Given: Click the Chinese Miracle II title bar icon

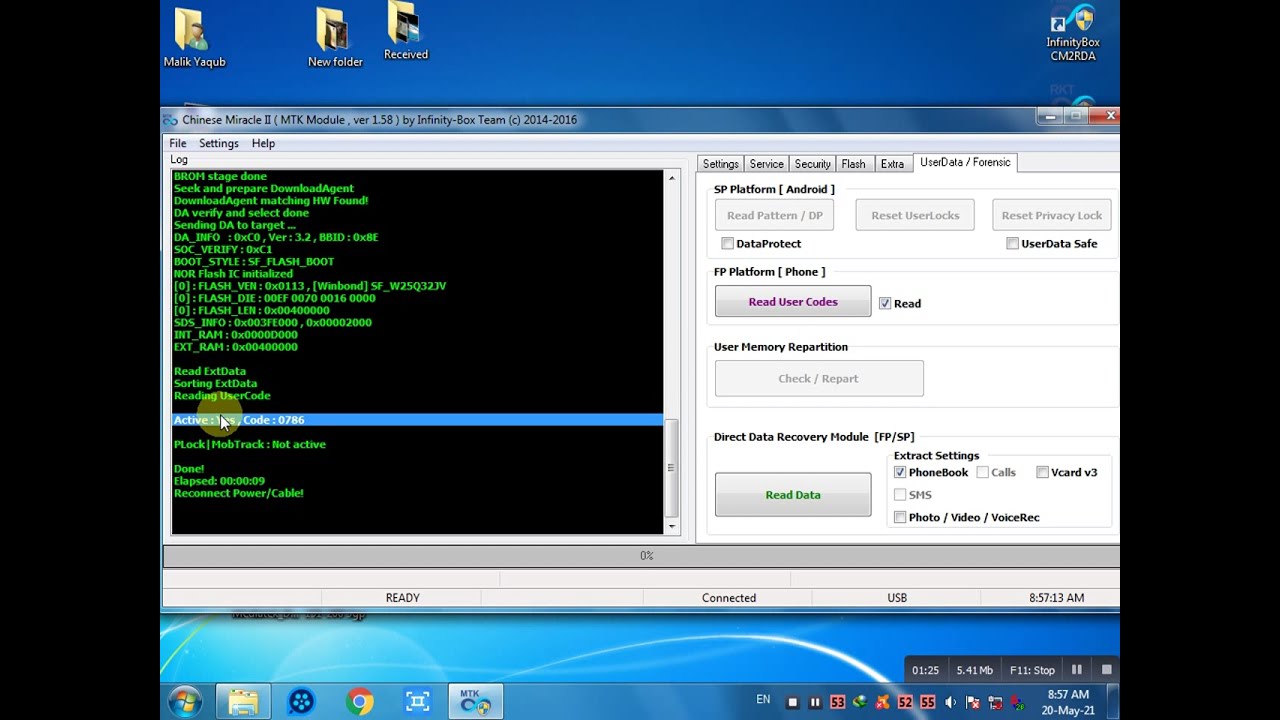Looking at the screenshot, I should coord(171,120).
